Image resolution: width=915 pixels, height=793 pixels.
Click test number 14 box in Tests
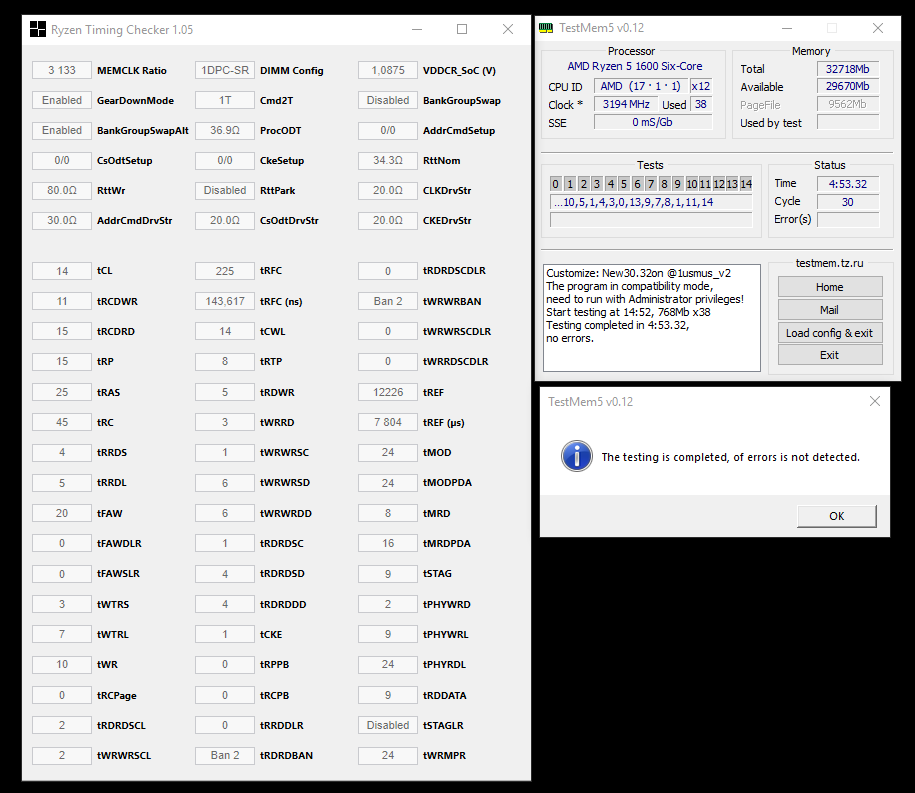click(x=746, y=184)
